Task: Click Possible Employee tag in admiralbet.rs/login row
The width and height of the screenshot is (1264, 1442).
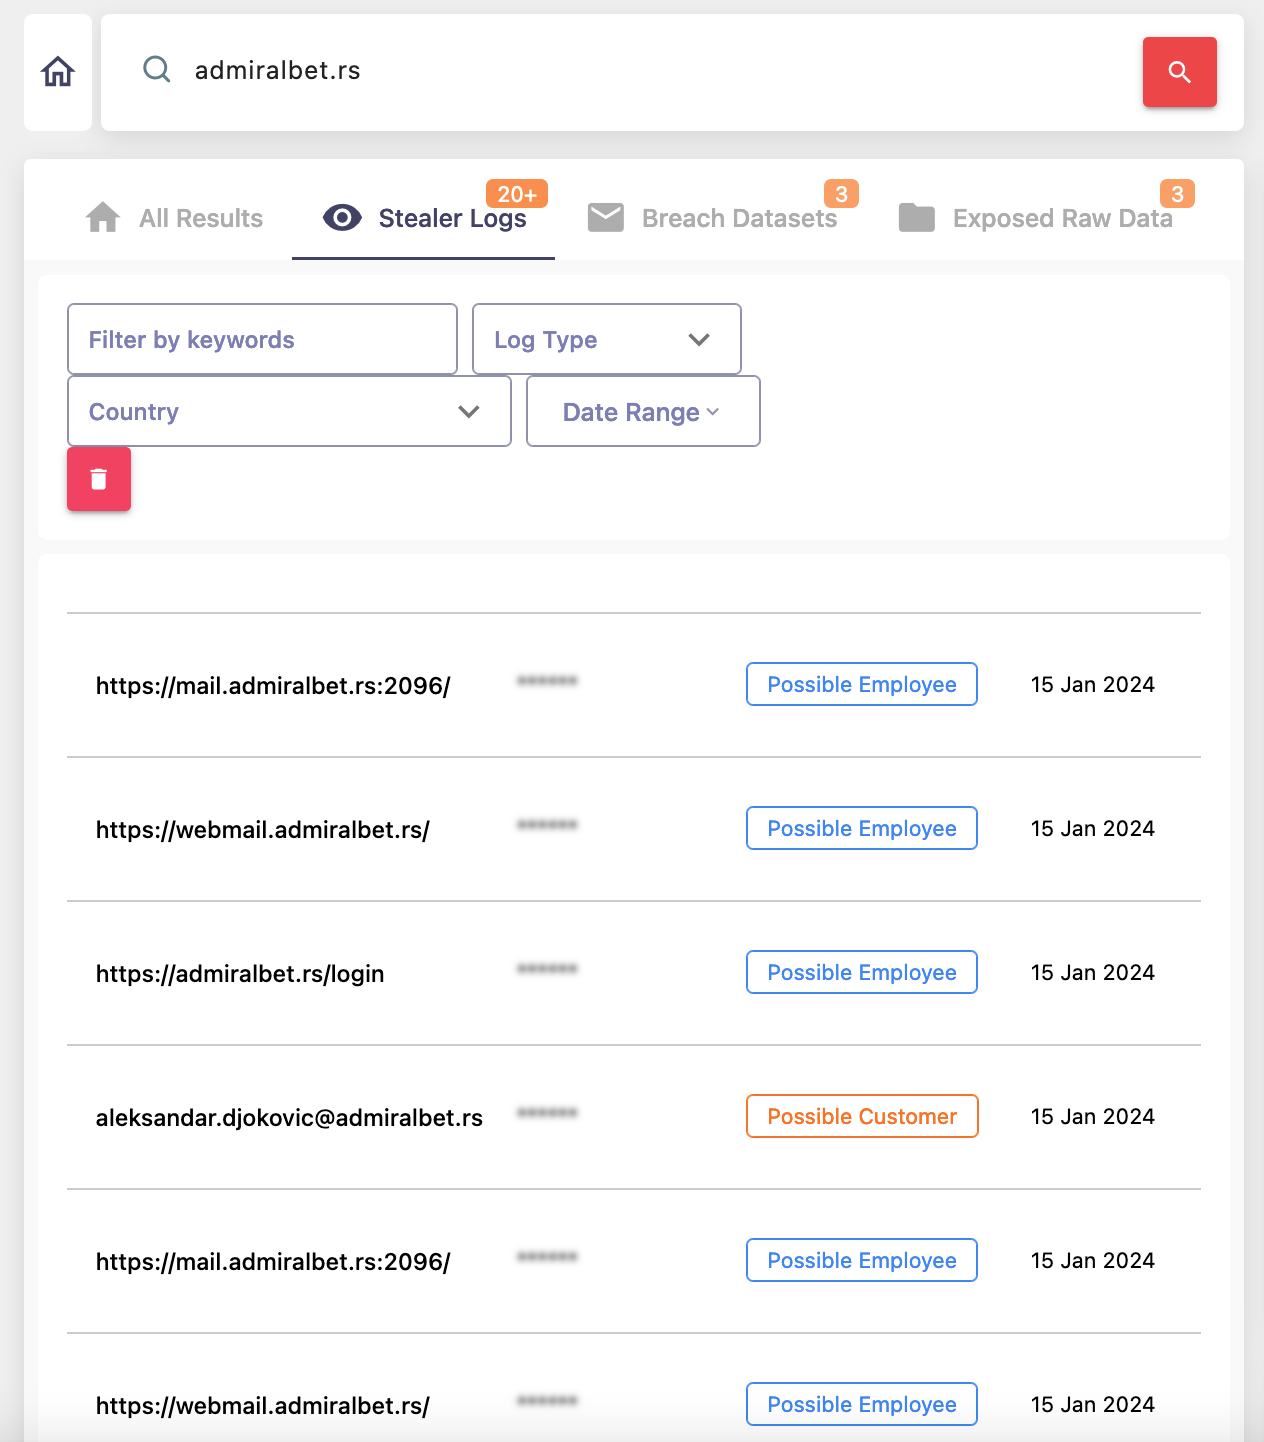Action: click(x=862, y=972)
